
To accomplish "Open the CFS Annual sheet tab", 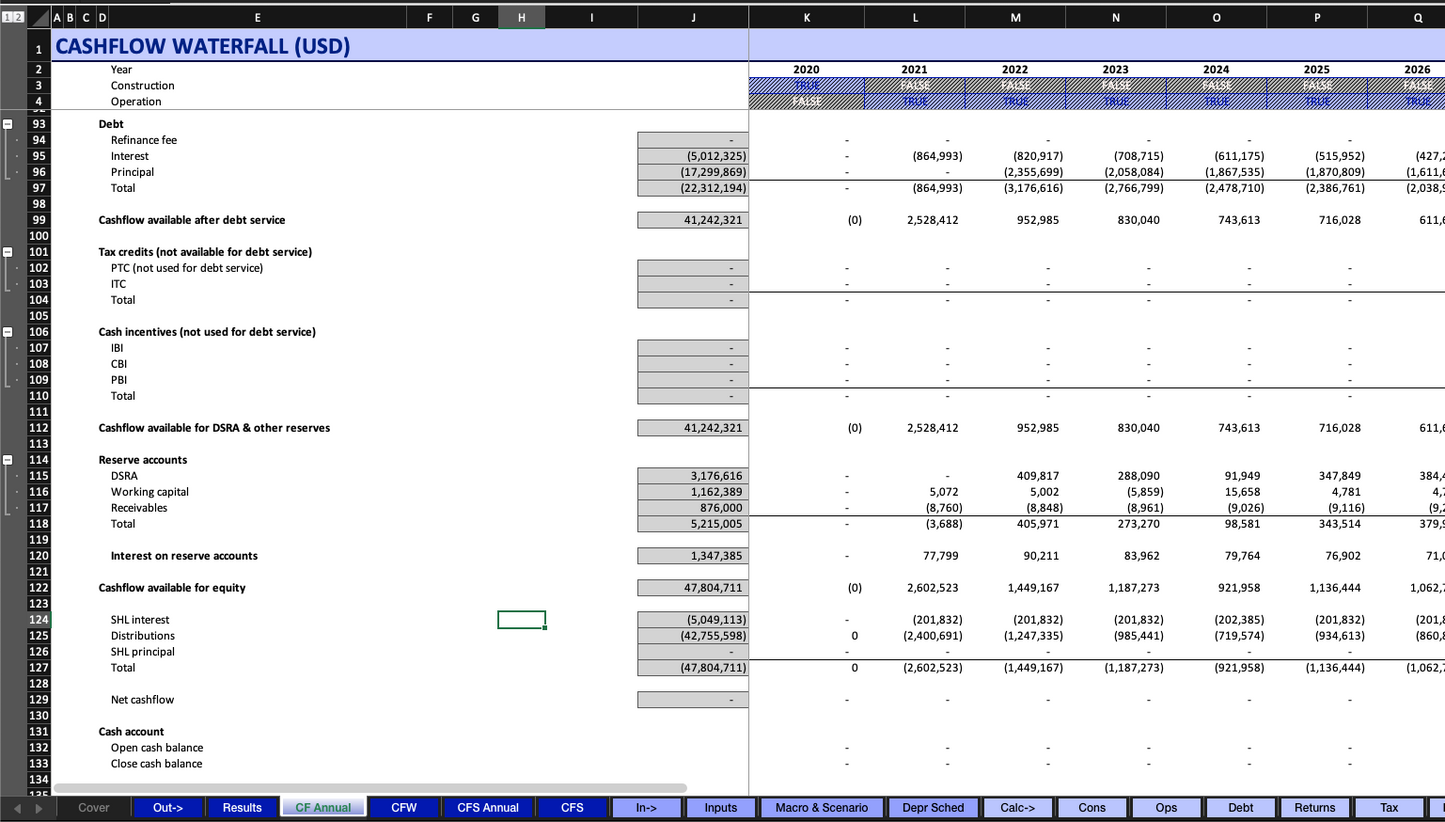I will point(487,808).
